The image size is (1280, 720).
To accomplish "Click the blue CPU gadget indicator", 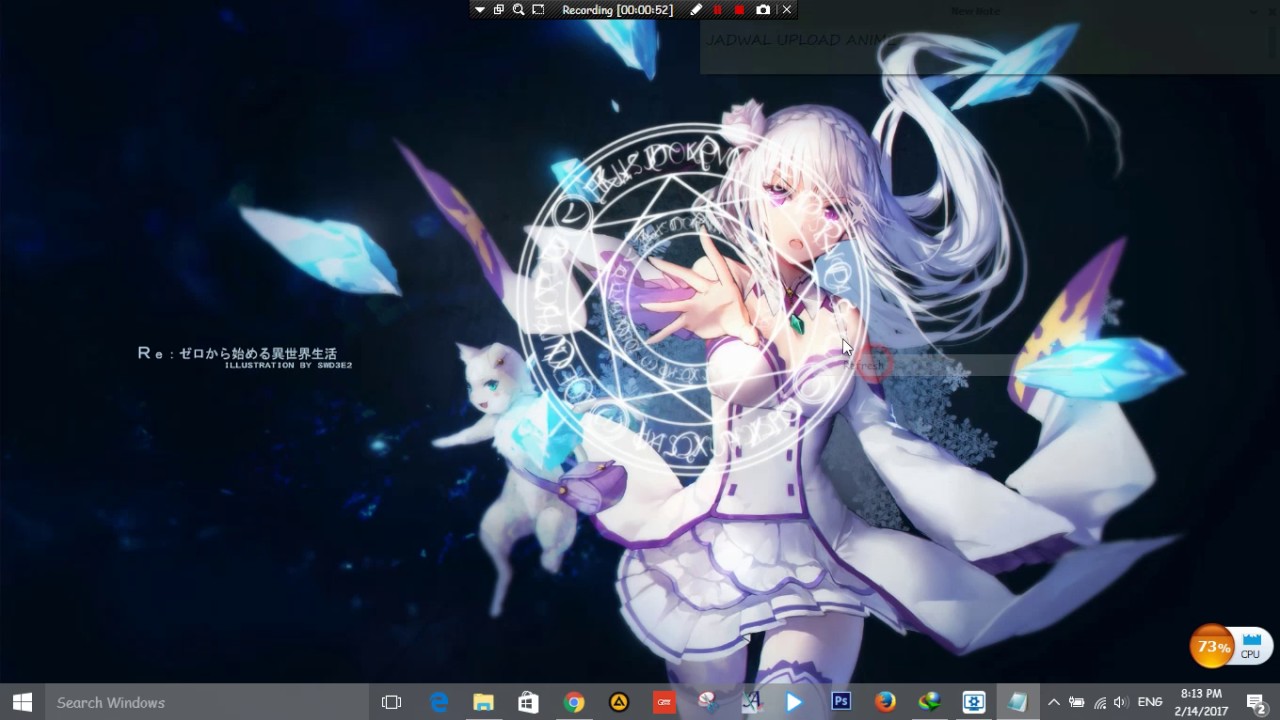I will coord(1250,645).
